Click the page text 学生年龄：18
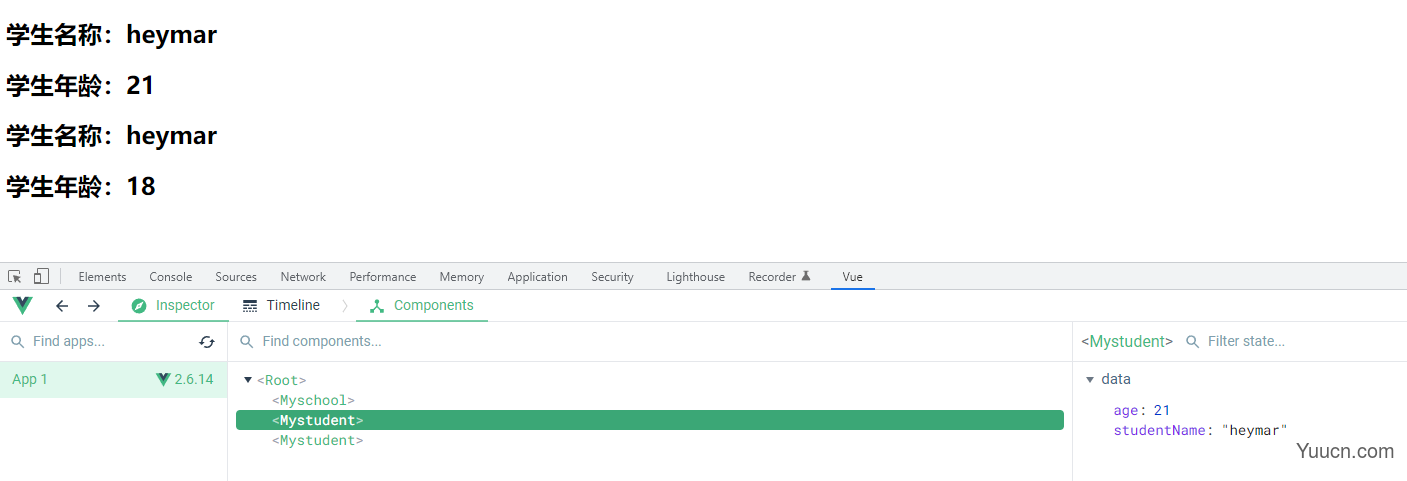The image size is (1407, 481). 80,187
